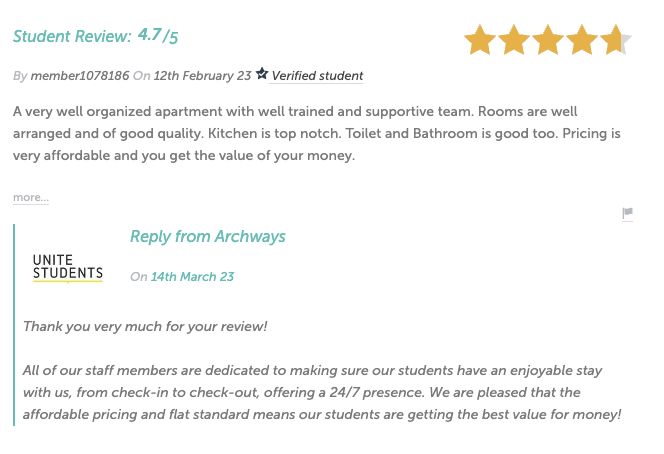Click the 12th February 23 review date

click(202, 76)
